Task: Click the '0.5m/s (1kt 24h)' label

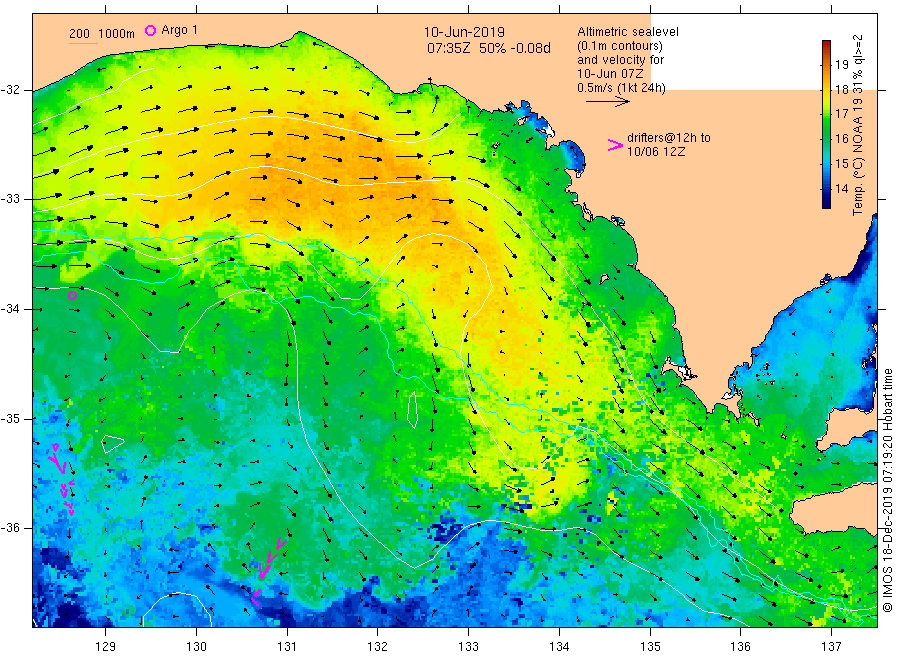Action: 621,88
